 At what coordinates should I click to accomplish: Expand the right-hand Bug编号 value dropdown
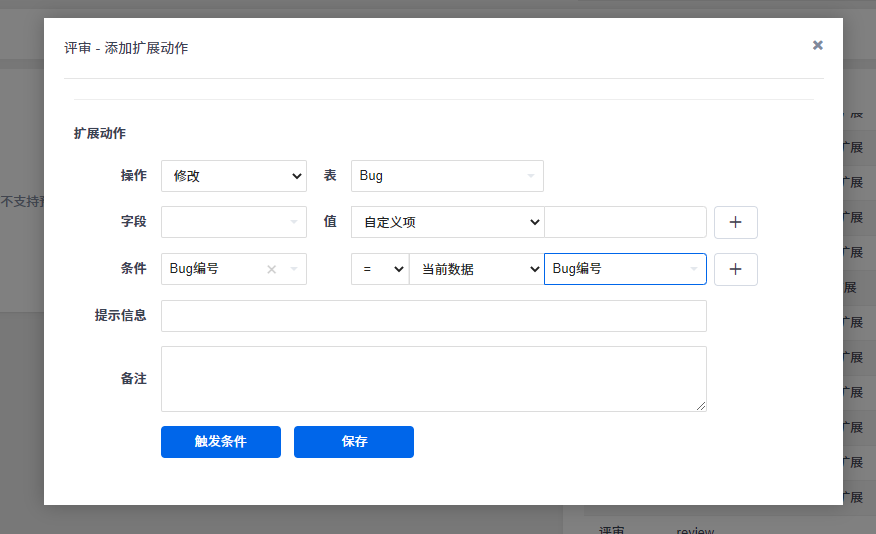click(x=625, y=269)
